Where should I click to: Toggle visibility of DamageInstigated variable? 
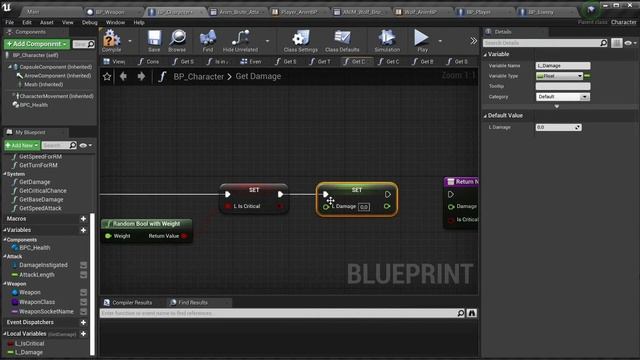pyautogui.click(x=83, y=265)
